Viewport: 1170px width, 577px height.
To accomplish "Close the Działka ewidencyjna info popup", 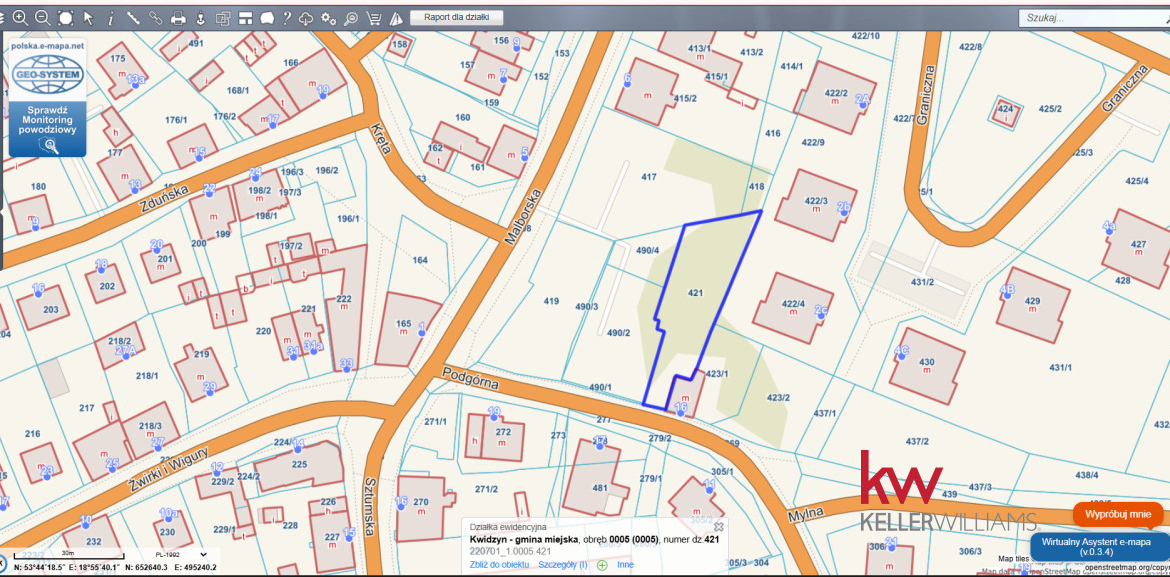I will click(718, 526).
